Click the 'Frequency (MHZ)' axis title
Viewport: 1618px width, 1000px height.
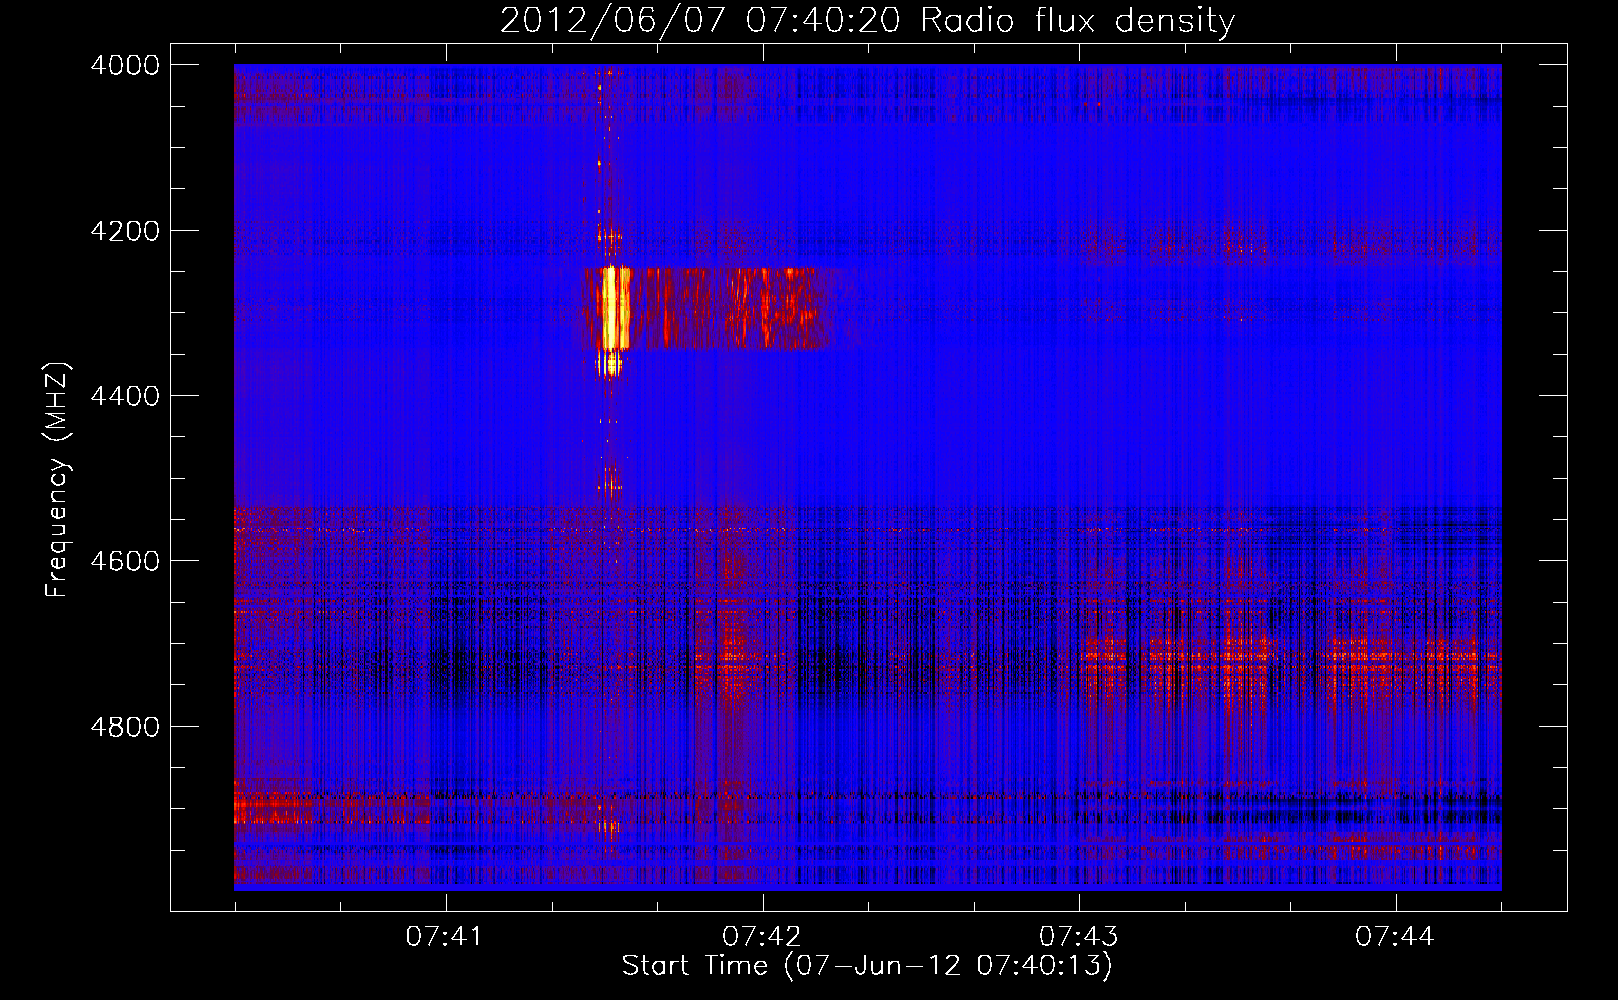(57, 480)
